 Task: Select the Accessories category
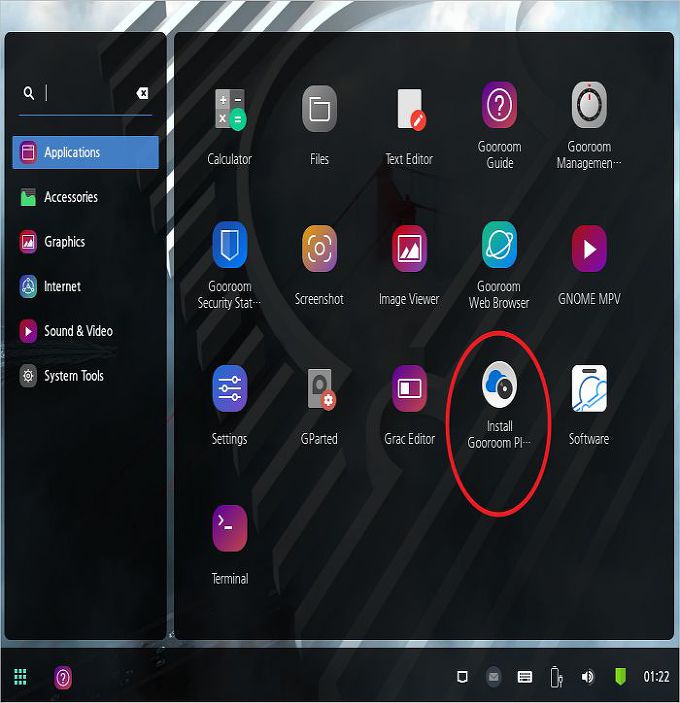pyautogui.click(x=70, y=197)
